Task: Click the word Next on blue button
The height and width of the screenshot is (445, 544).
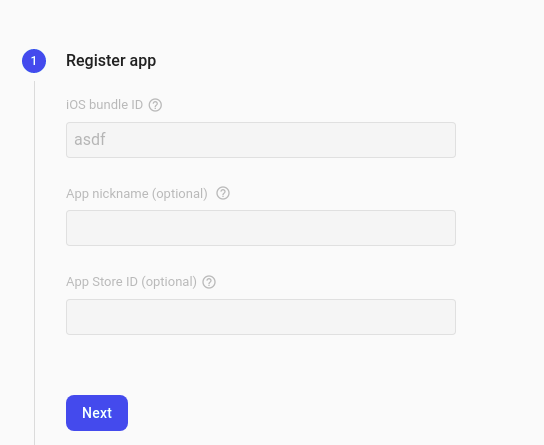Action: point(97,413)
